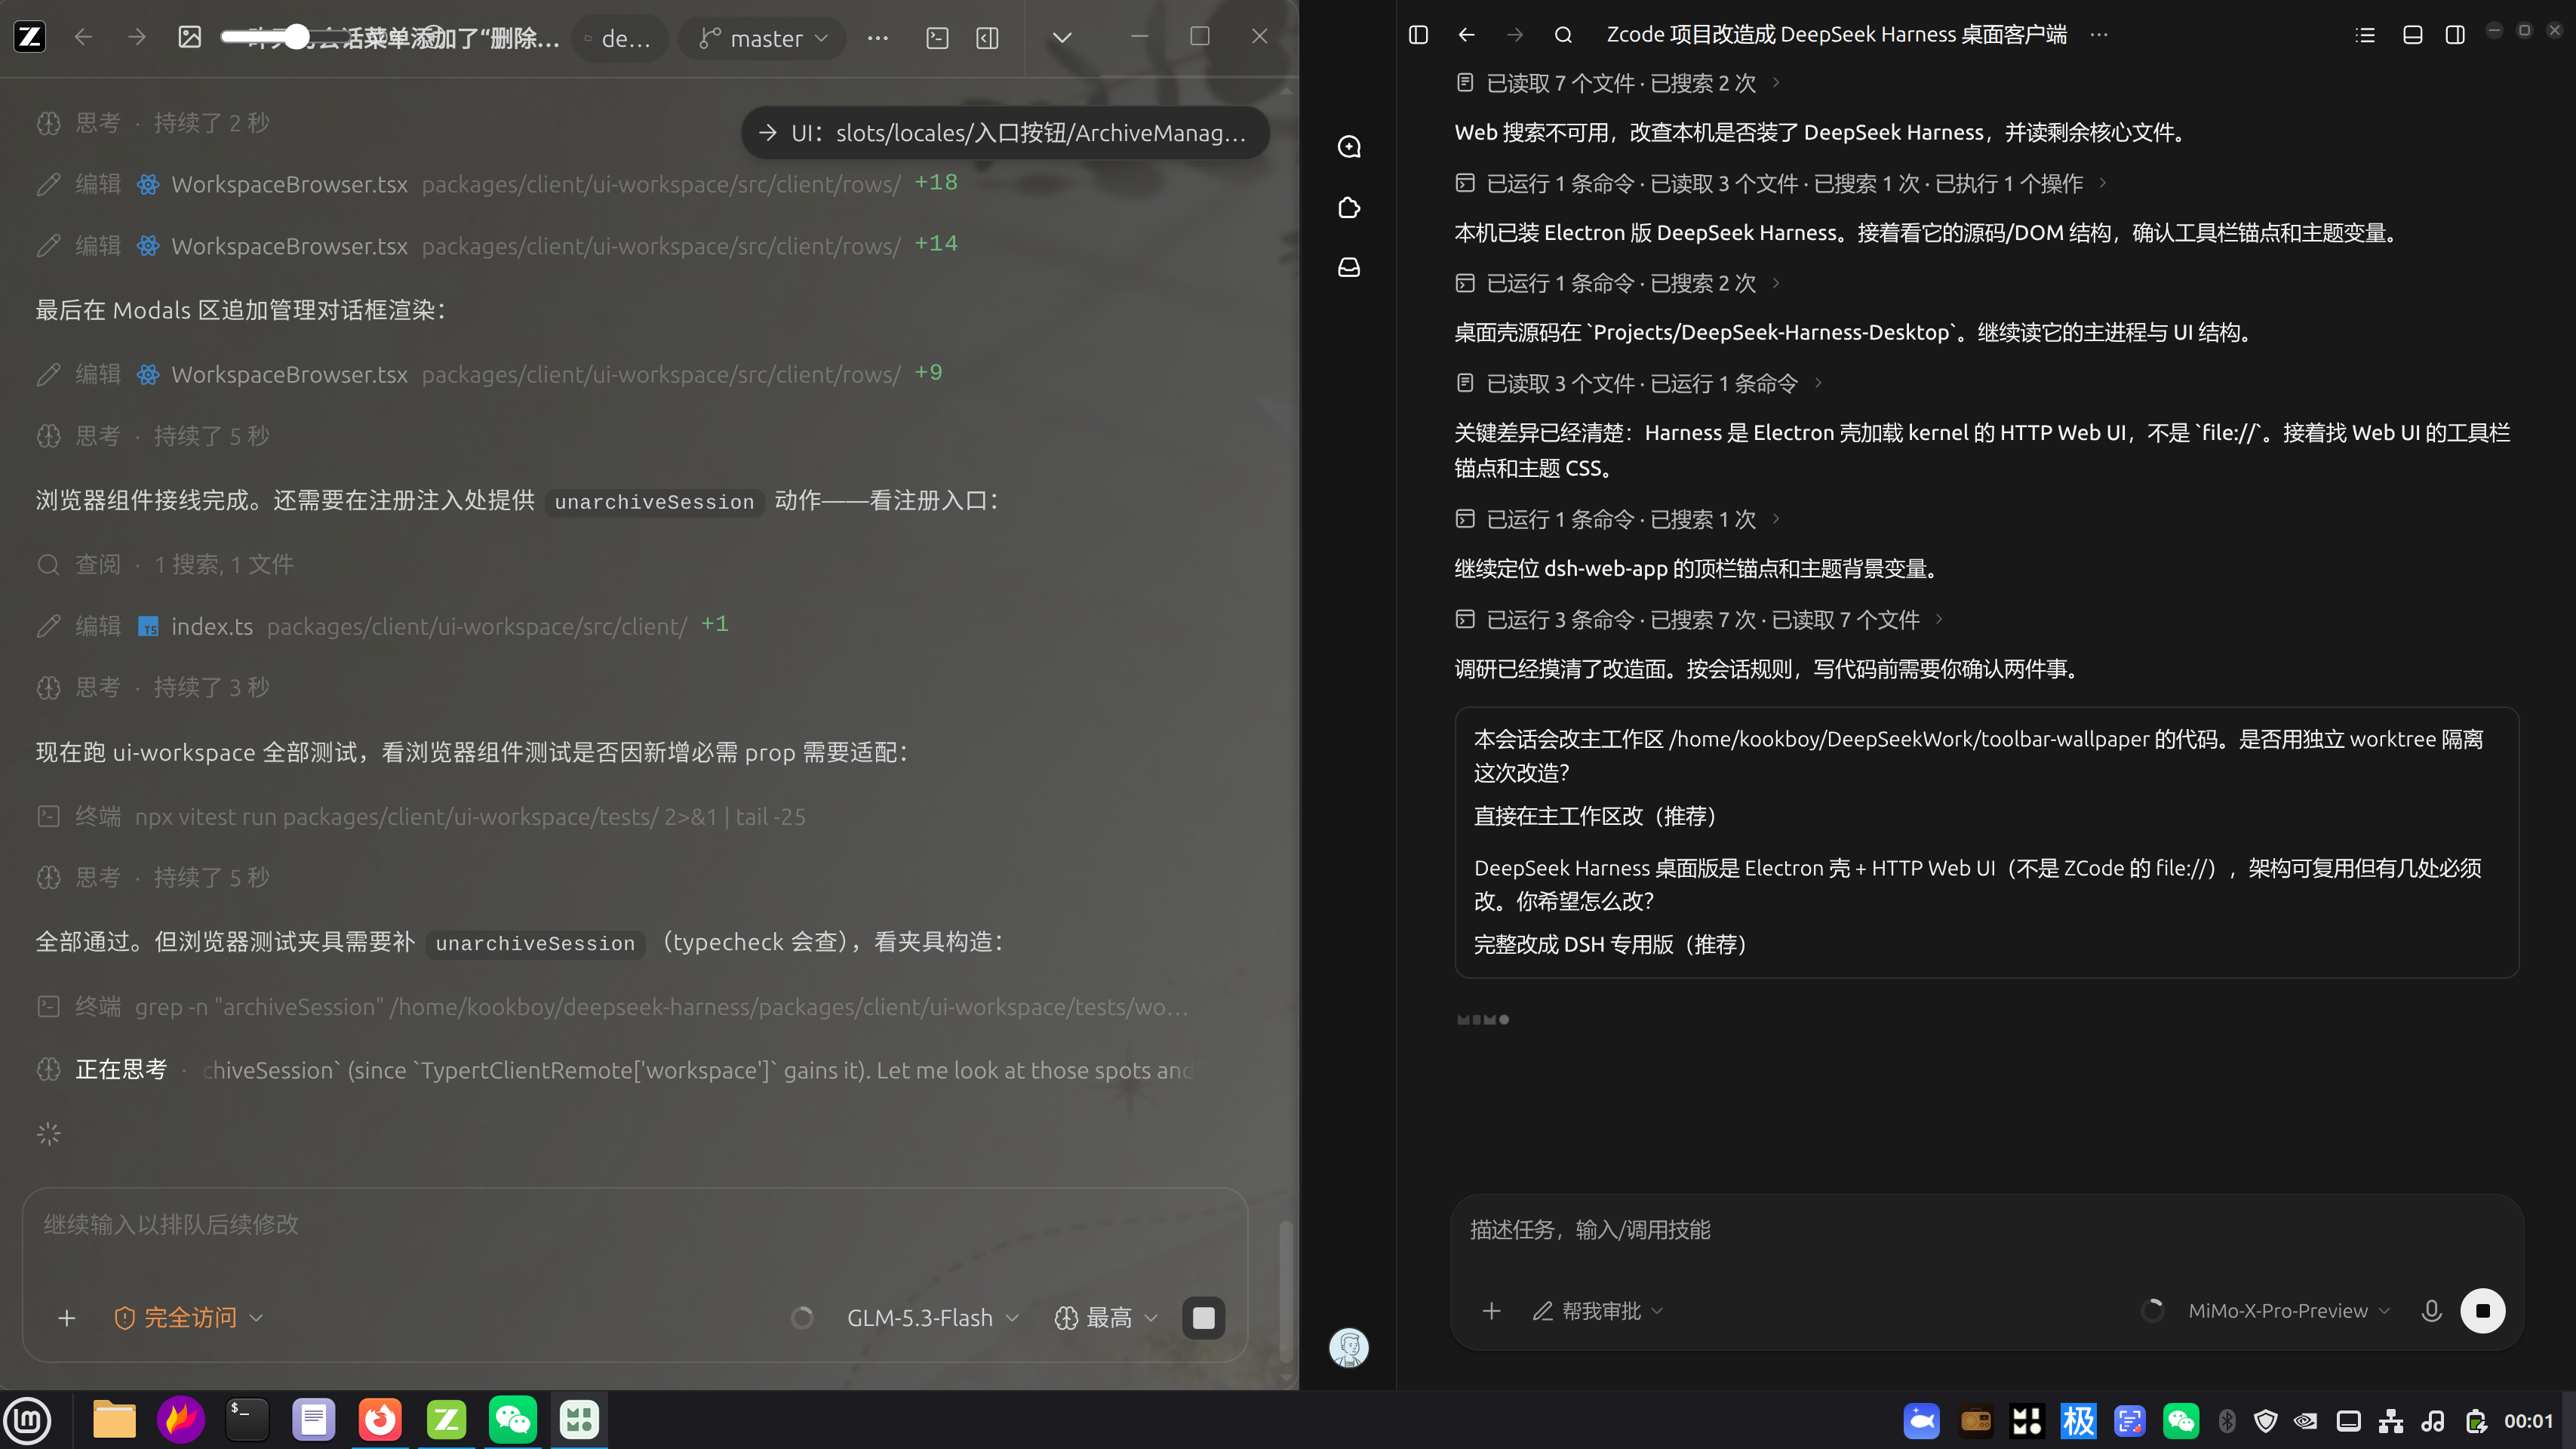
Task: Start new chat from right sidebar icon
Action: click(1349, 147)
